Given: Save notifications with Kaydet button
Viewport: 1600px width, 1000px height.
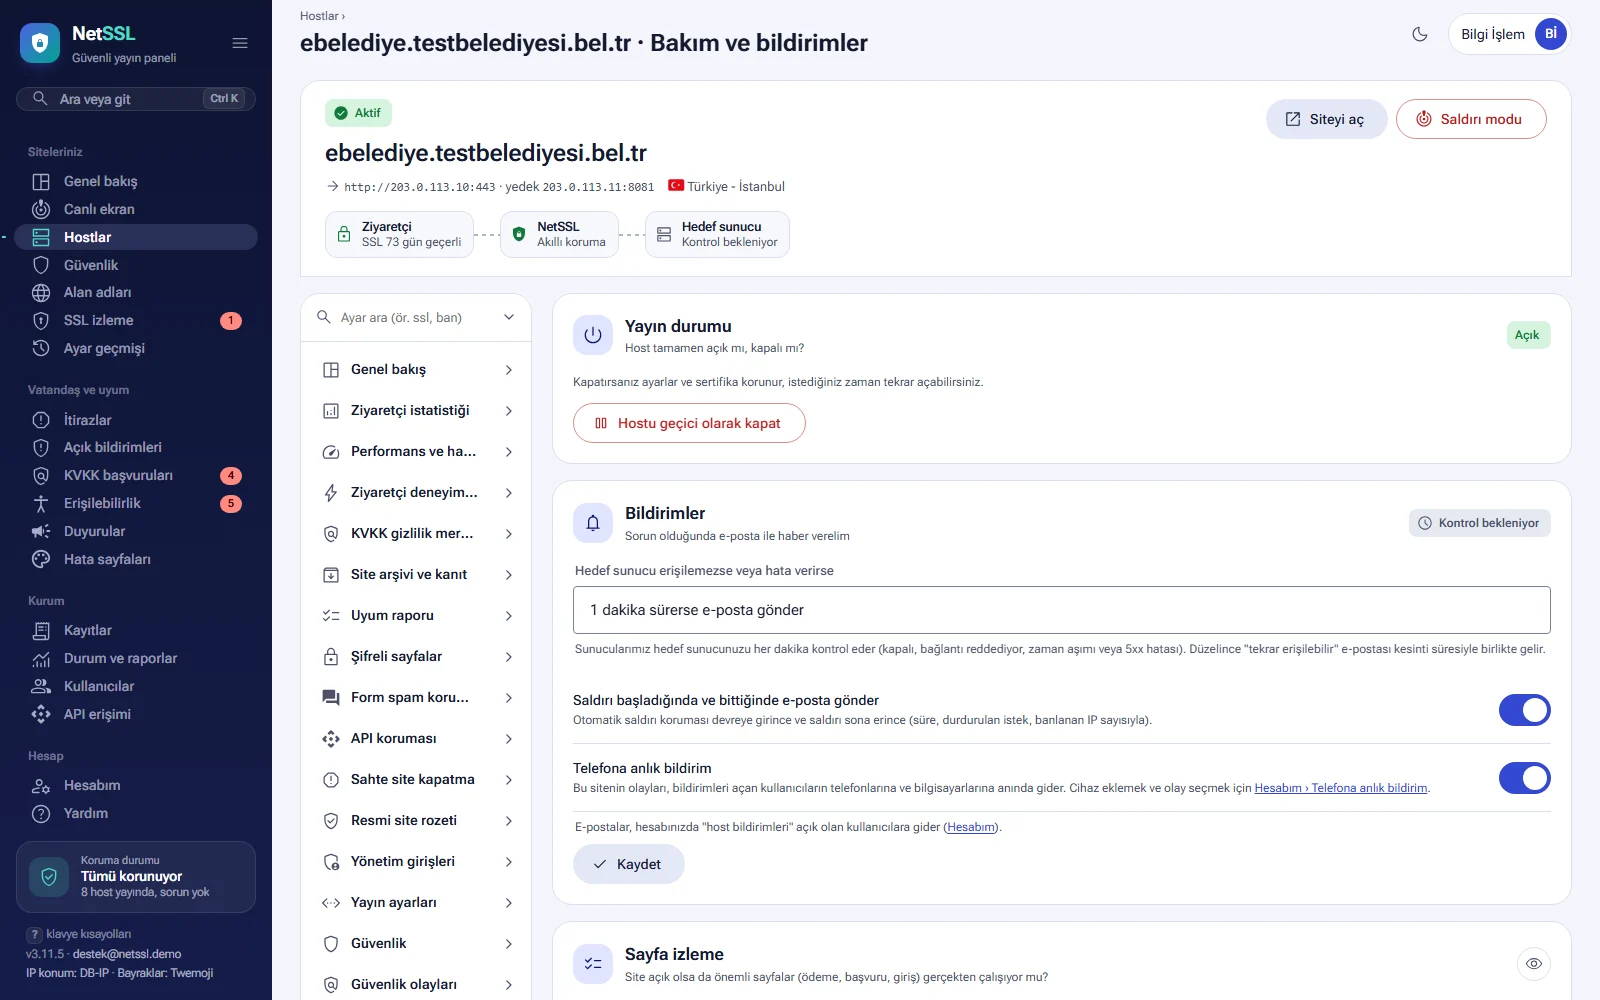Looking at the screenshot, I should tap(628, 864).
